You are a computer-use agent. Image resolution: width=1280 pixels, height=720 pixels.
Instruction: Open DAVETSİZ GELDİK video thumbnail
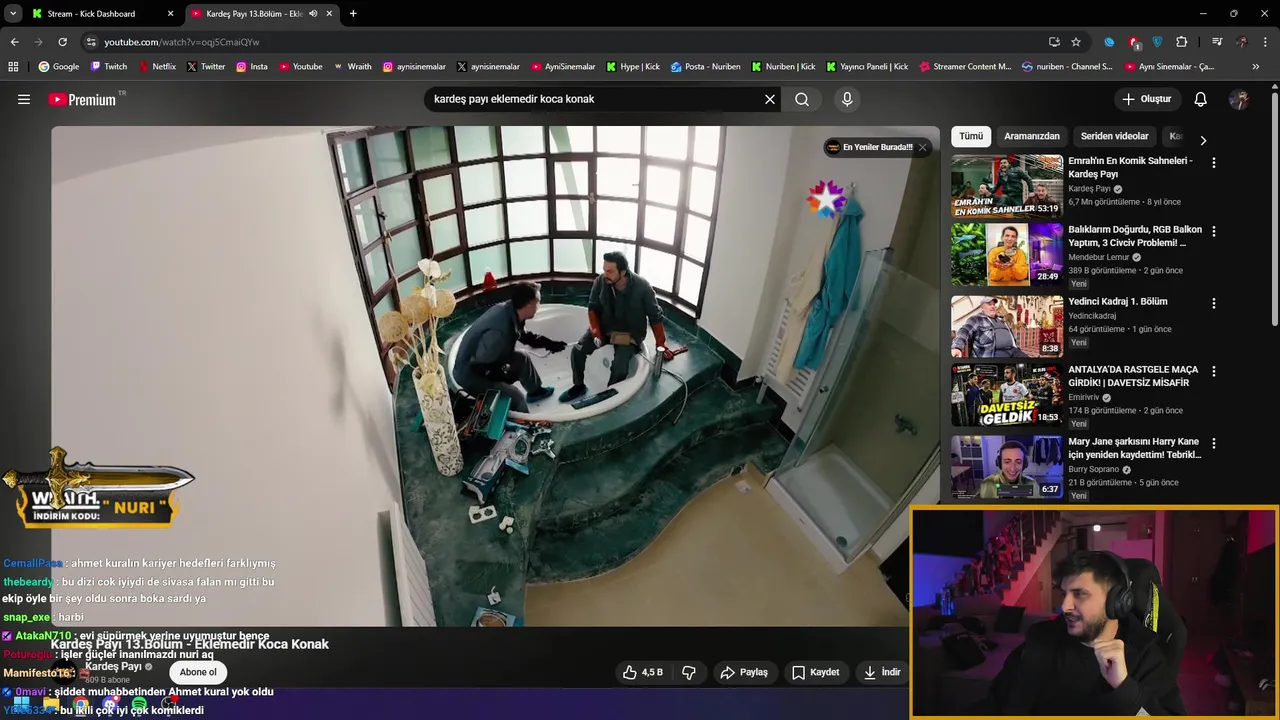pos(1007,395)
